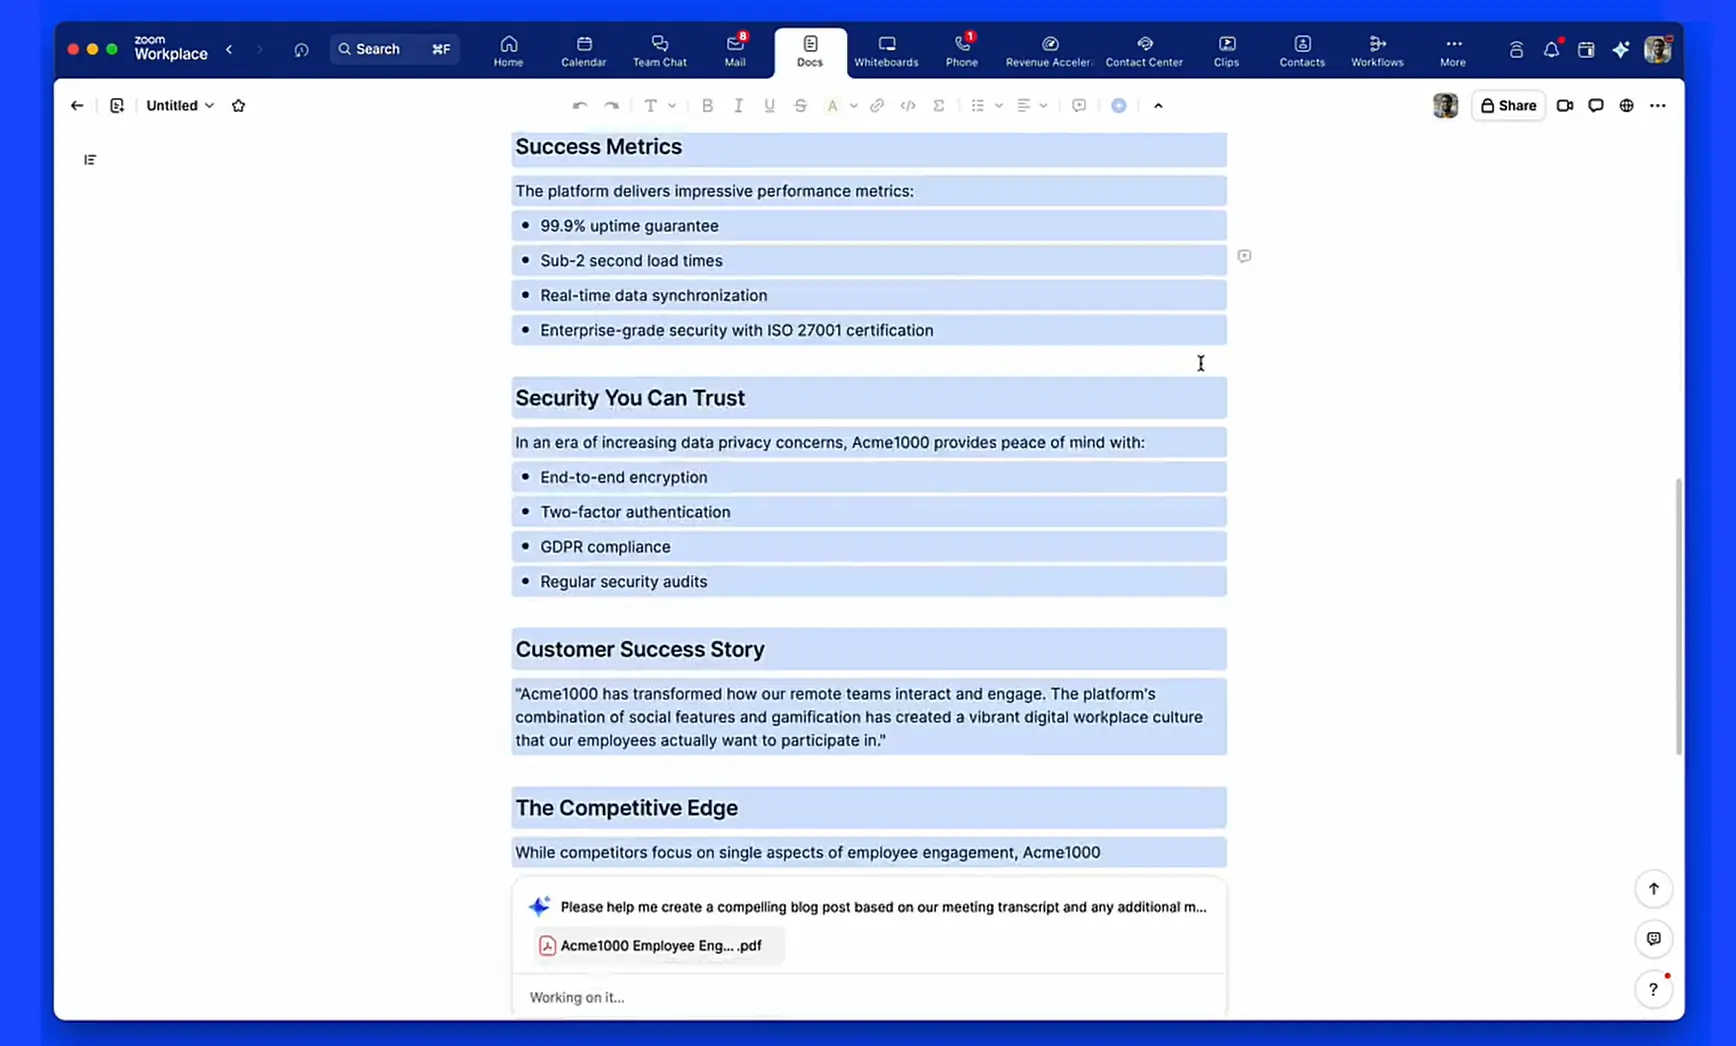The width and height of the screenshot is (1736, 1046).
Task: Navigate forward with the top bar right chevron
Action: [259, 49]
